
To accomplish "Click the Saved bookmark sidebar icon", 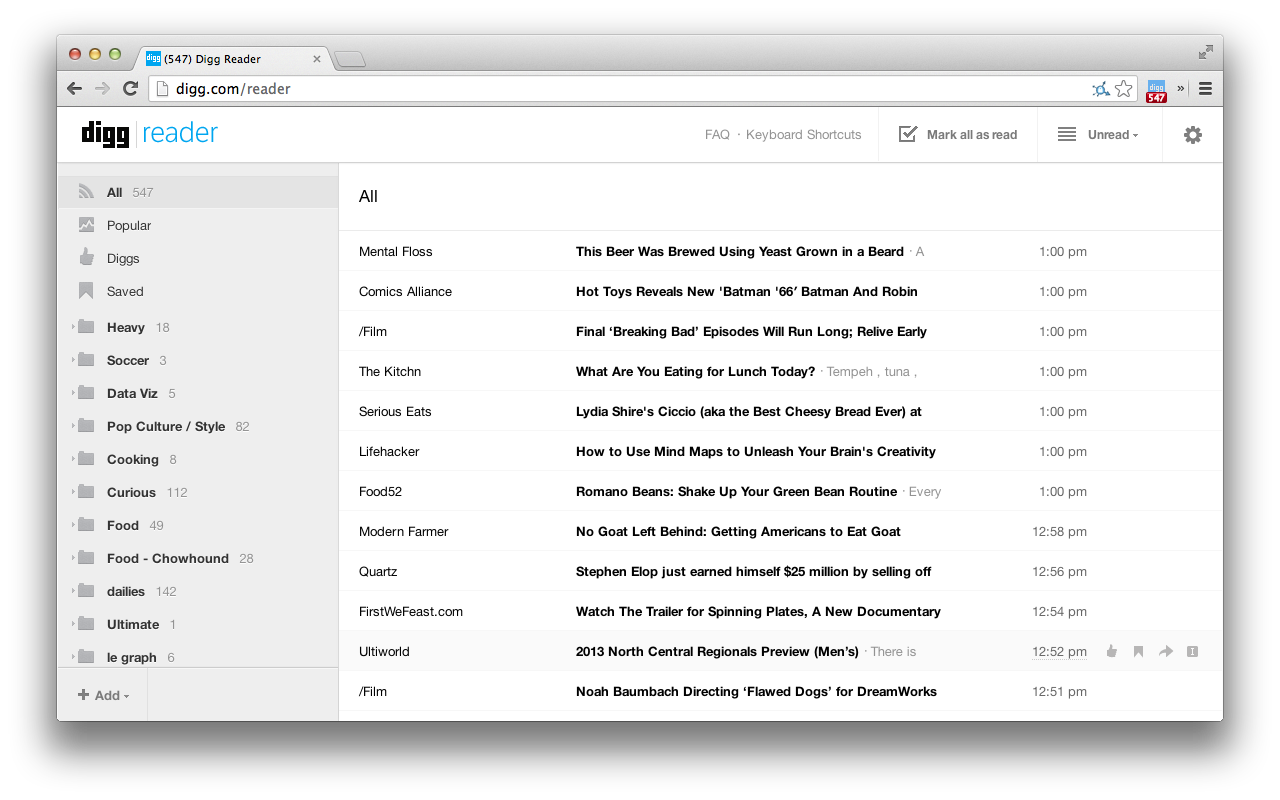I will tap(86, 291).
